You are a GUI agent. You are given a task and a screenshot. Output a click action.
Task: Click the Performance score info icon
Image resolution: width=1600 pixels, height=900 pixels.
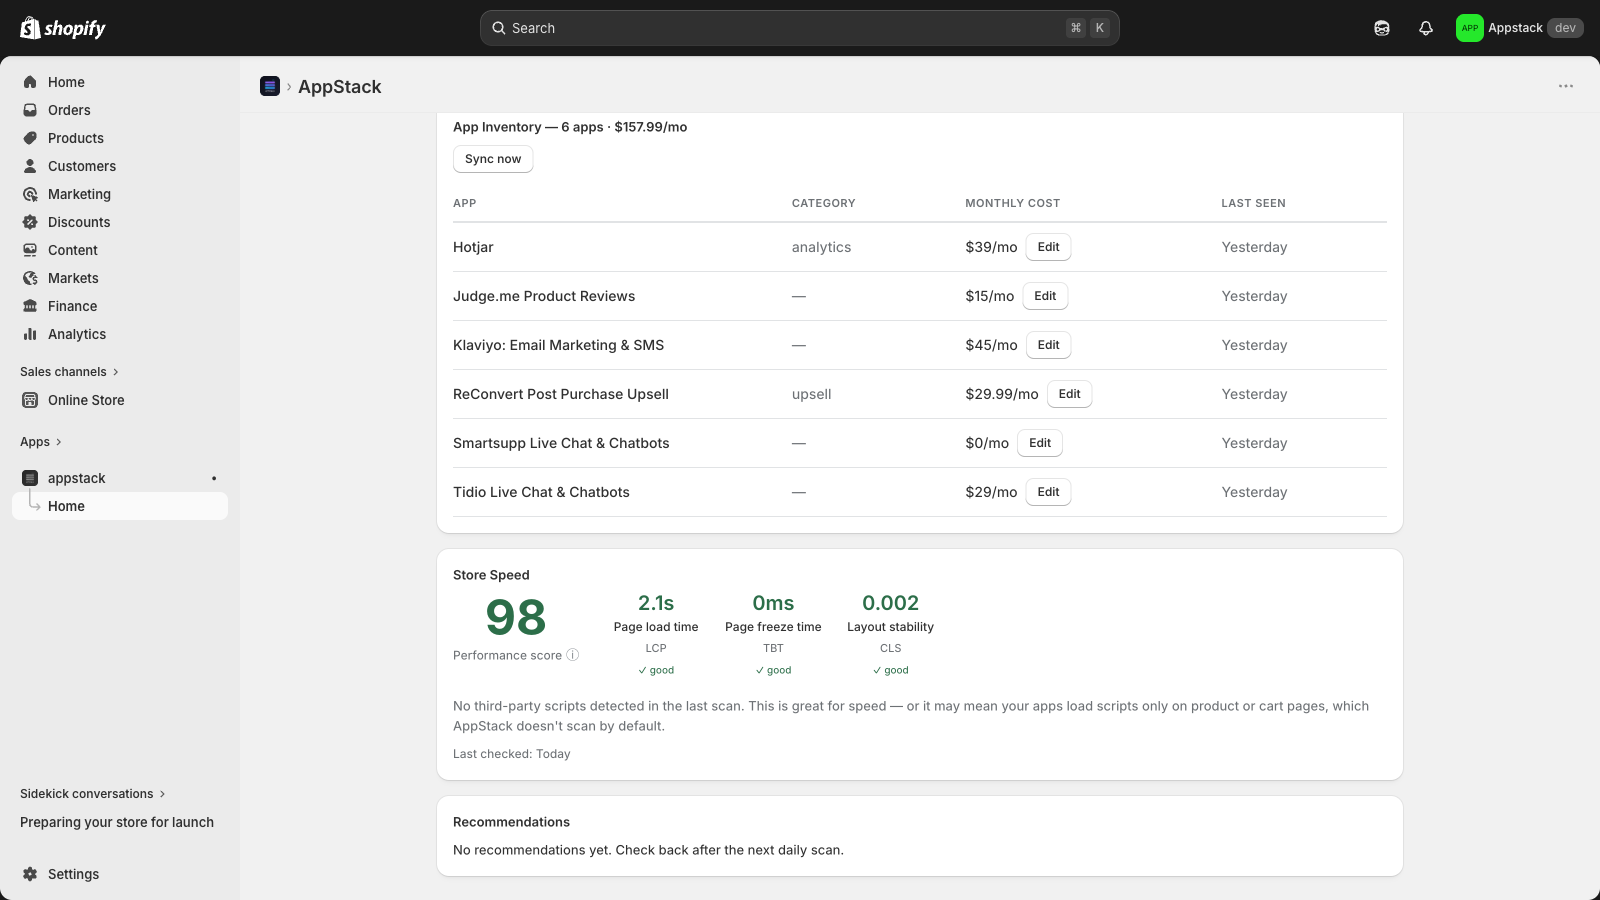tap(573, 655)
